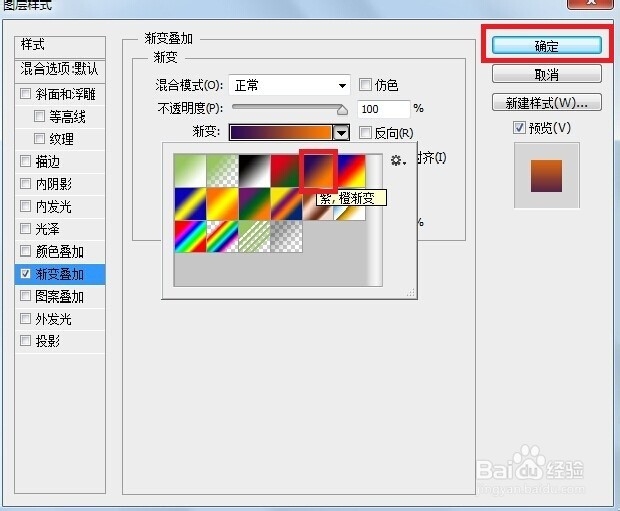Click the style preview thumbnail
The height and width of the screenshot is (511, 620).
tap(547, 175)
